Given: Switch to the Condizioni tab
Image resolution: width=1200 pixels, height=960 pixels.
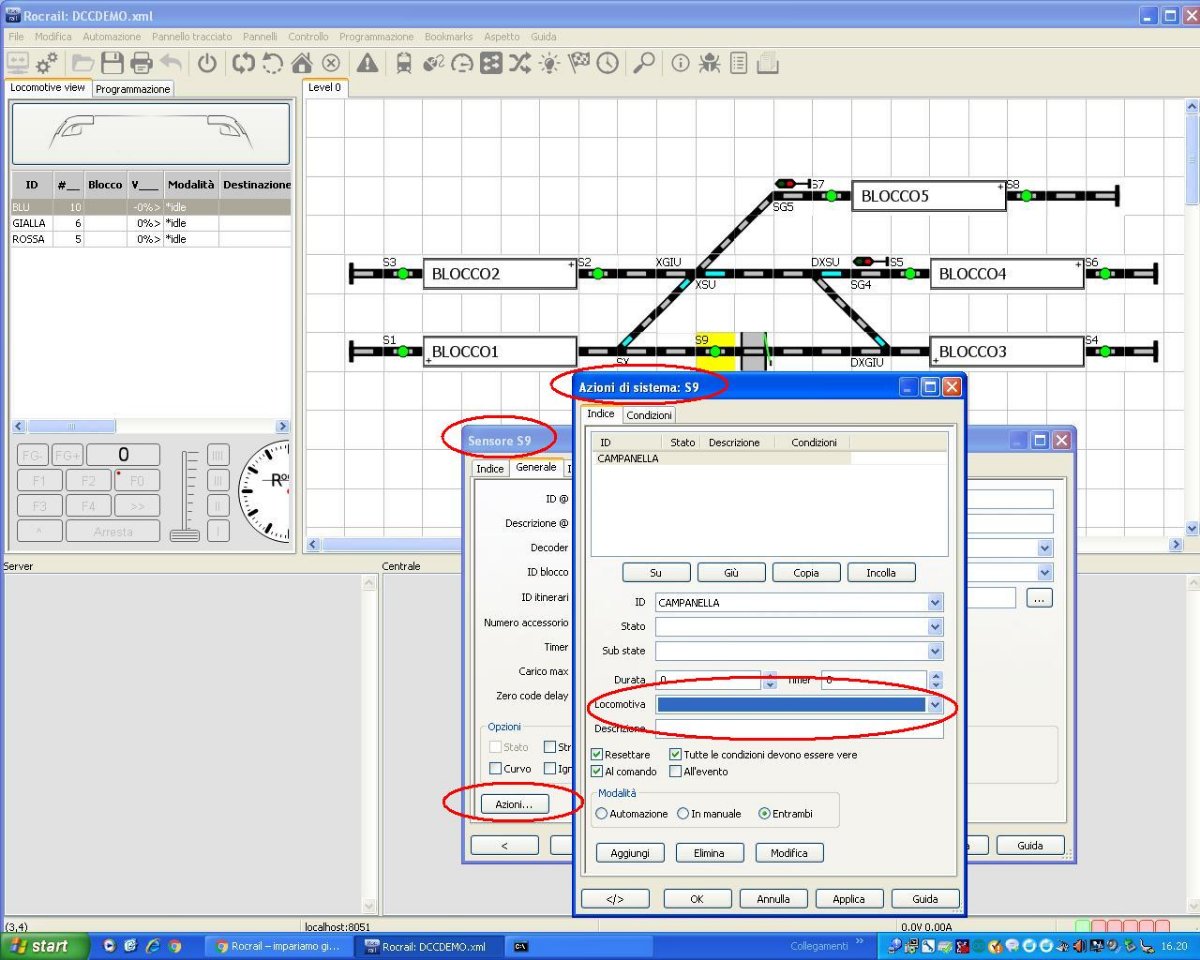Looking at the screenshot, I should click(x=649, y=415).
